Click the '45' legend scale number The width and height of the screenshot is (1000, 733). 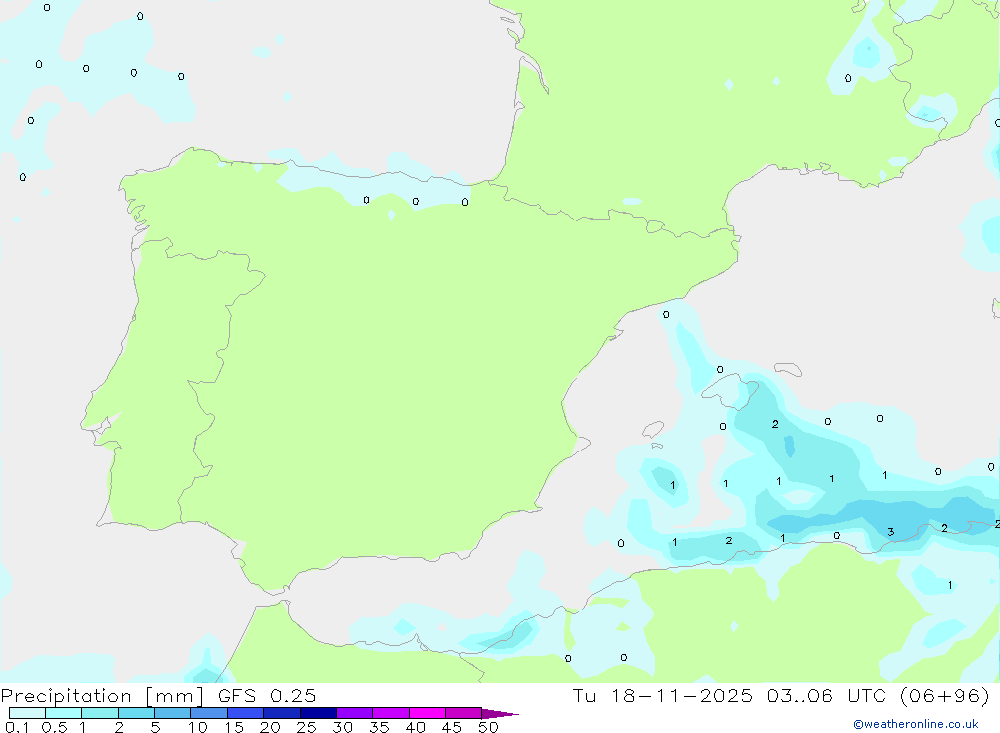coord(452,727)
